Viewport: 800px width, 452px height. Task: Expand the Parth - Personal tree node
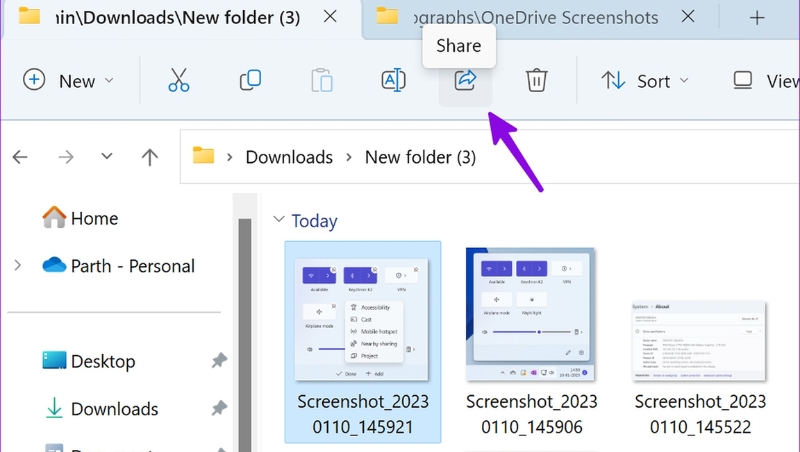(x=18, y=265)
